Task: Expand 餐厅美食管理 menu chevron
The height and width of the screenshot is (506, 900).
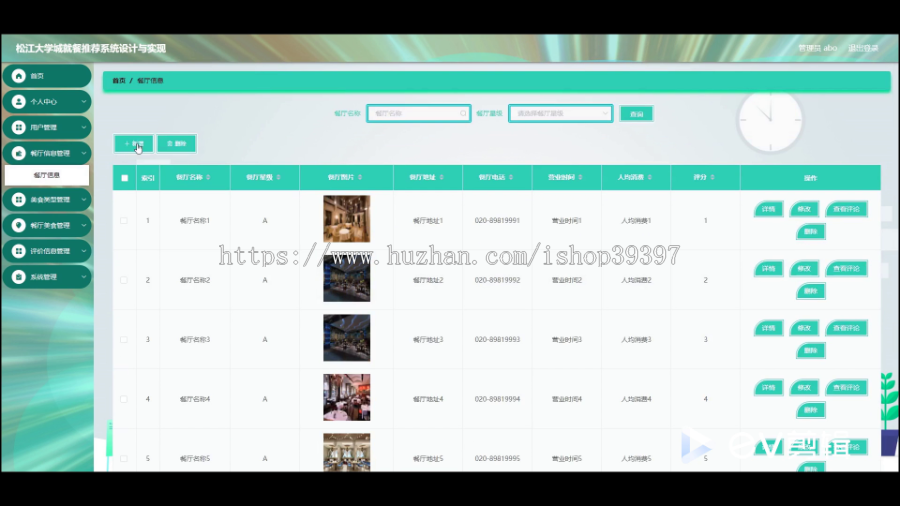Action: (84, 225)
